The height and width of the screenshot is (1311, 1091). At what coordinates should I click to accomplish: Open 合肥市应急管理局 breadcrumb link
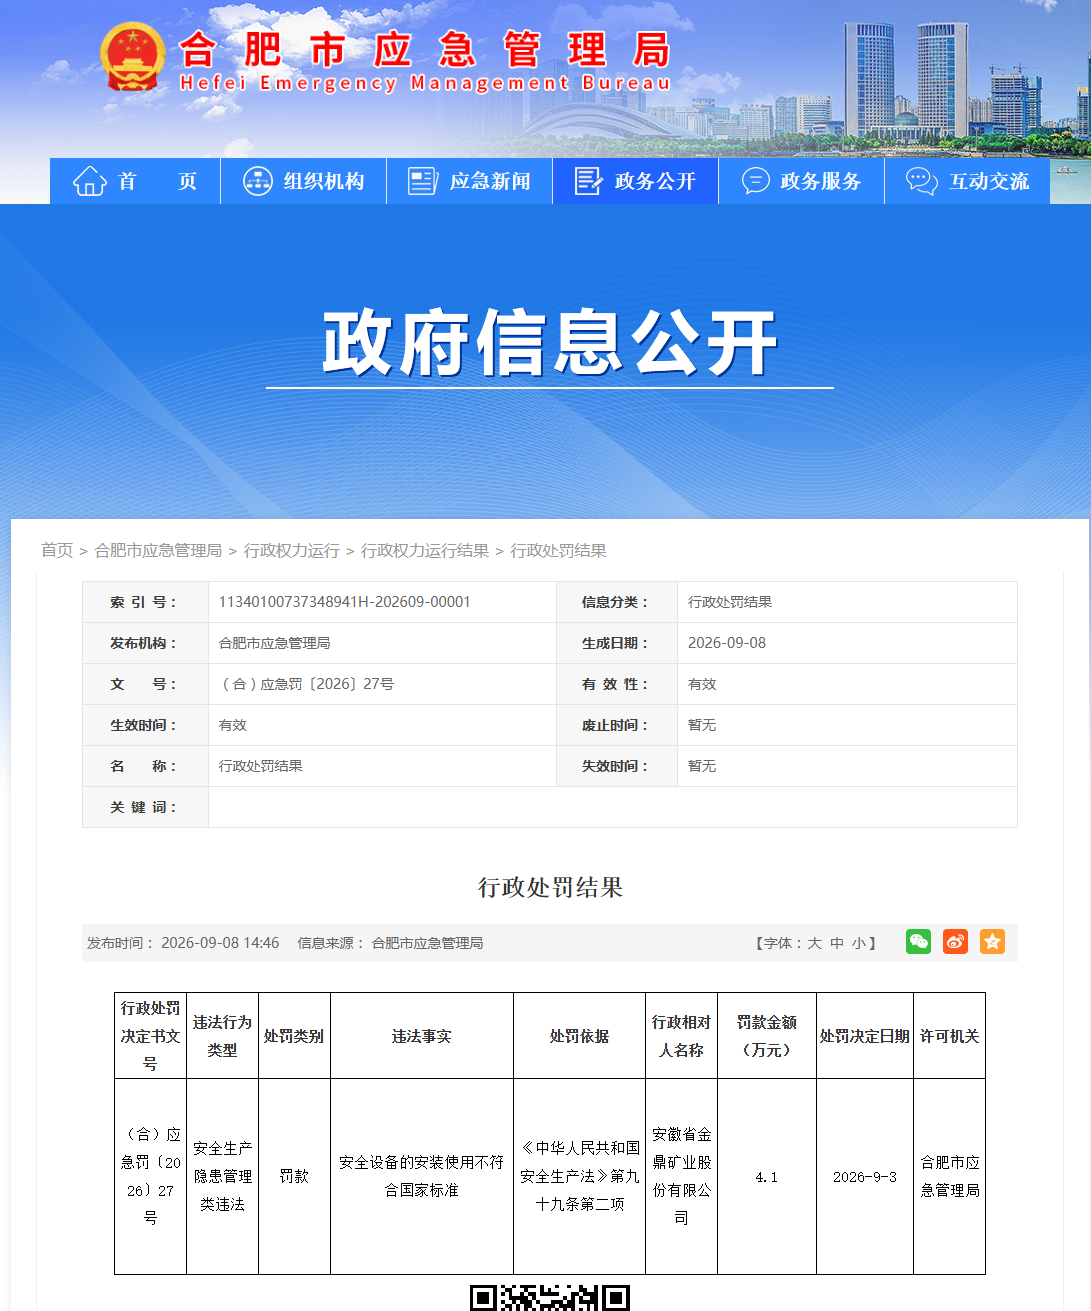tap(158, 551)
